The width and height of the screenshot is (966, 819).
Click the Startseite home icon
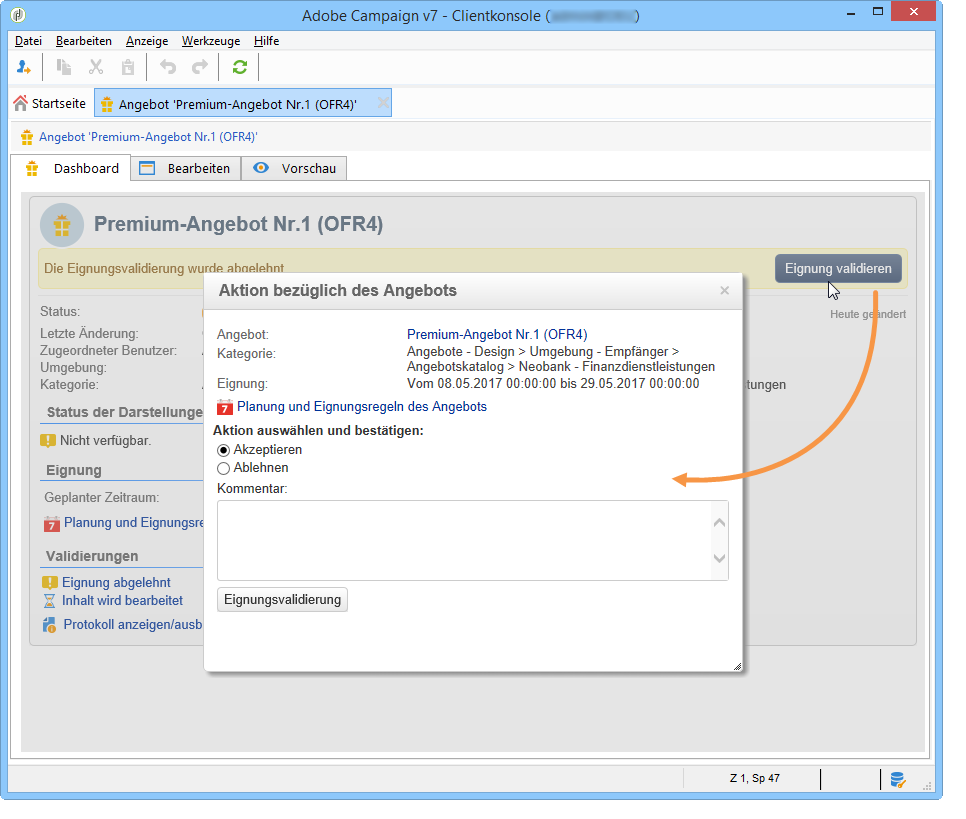[20, 103]
